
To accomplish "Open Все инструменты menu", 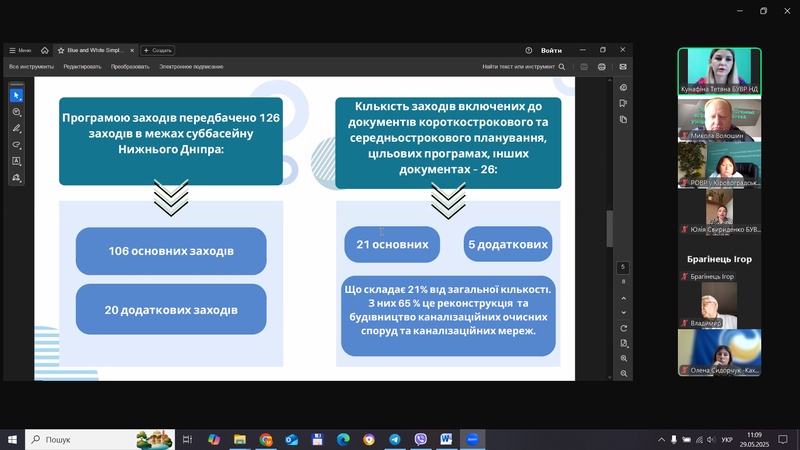I will [31, 67].
